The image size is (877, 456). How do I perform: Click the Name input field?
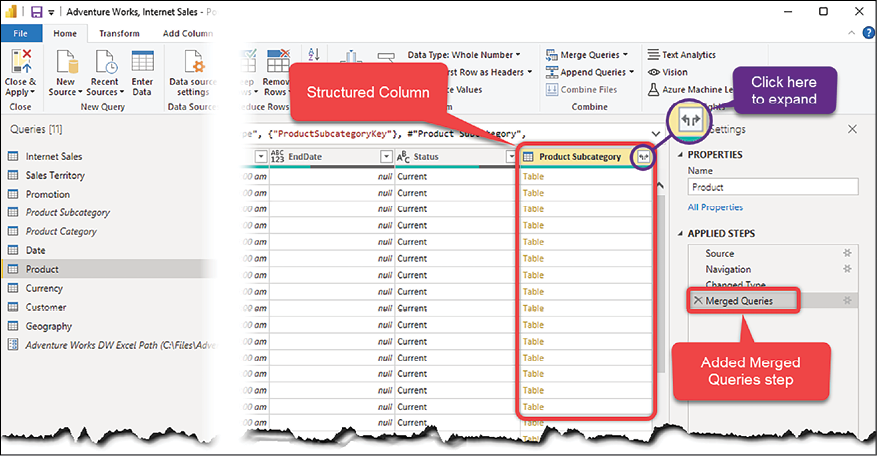coord(772,187)
